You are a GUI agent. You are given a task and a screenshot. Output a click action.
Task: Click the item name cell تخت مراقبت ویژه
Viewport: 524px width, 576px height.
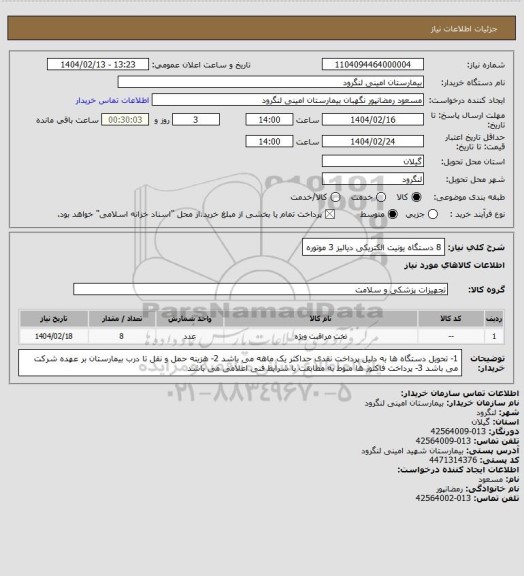point(320,336)
